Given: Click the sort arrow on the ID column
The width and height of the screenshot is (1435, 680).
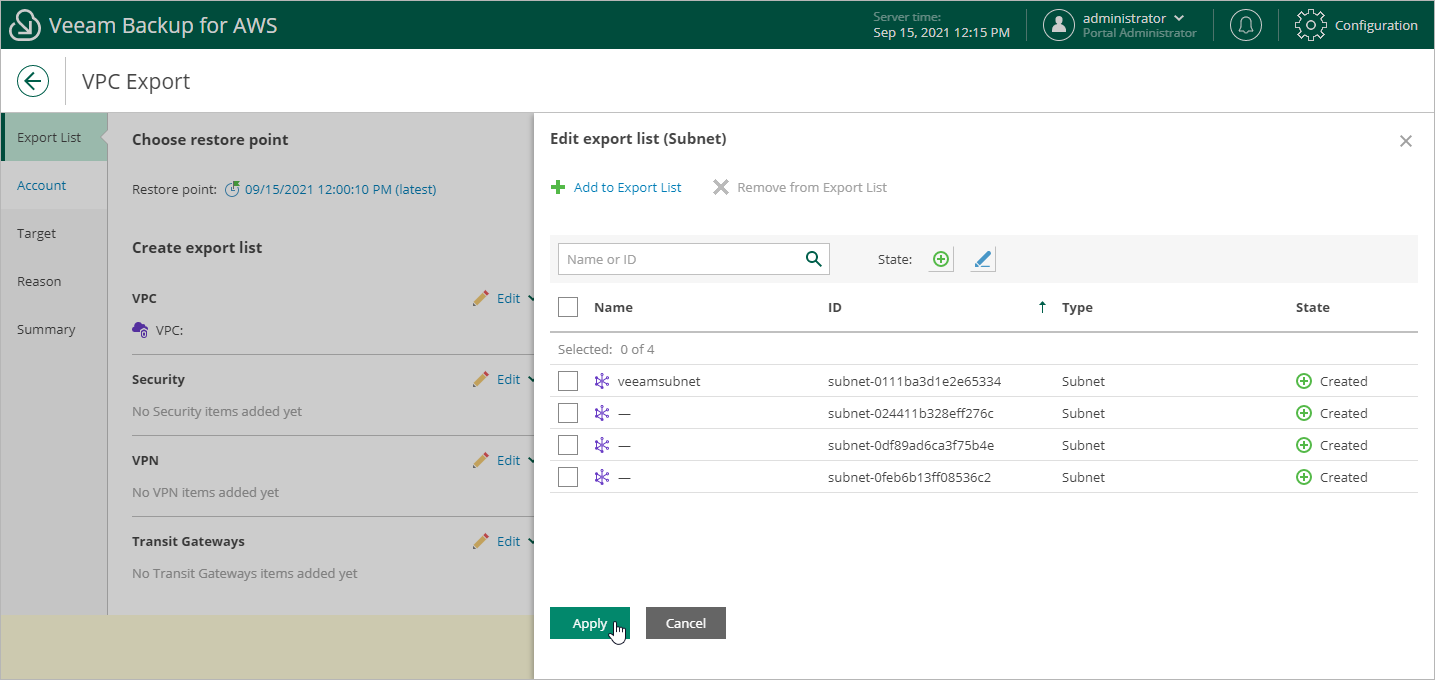Looking at the screenshot, I should coord(1042,307).
